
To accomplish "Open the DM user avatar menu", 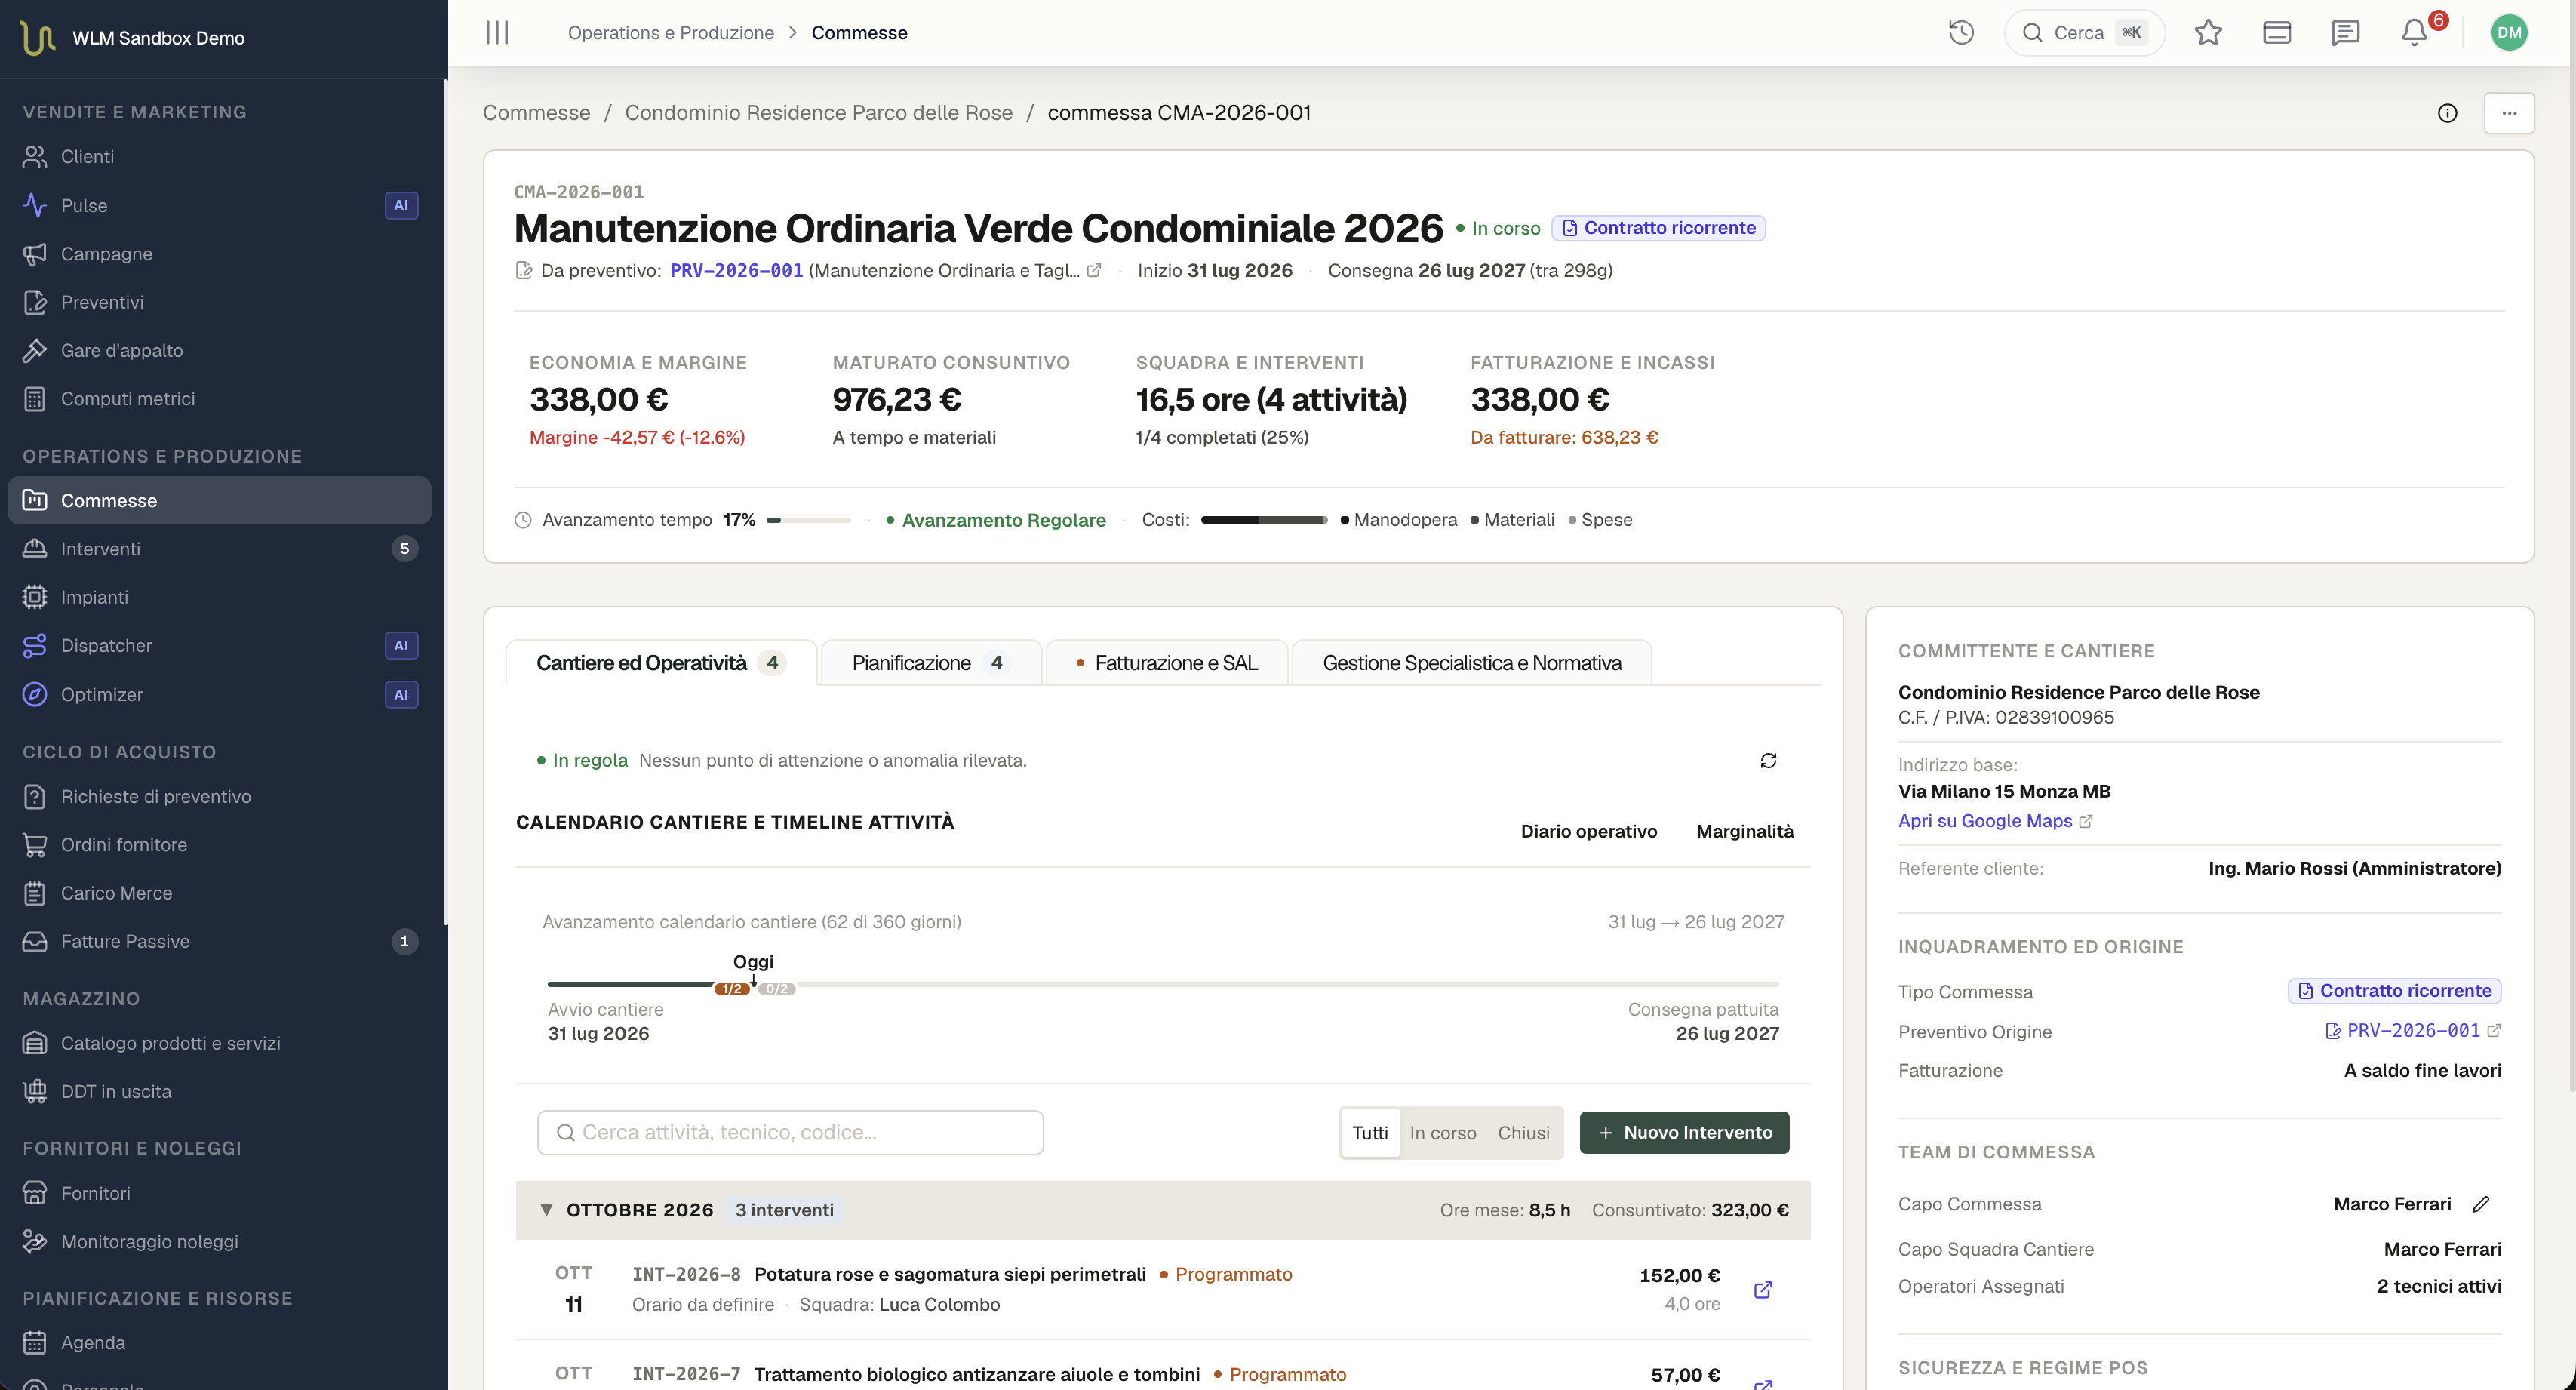I will (2509, 33).
